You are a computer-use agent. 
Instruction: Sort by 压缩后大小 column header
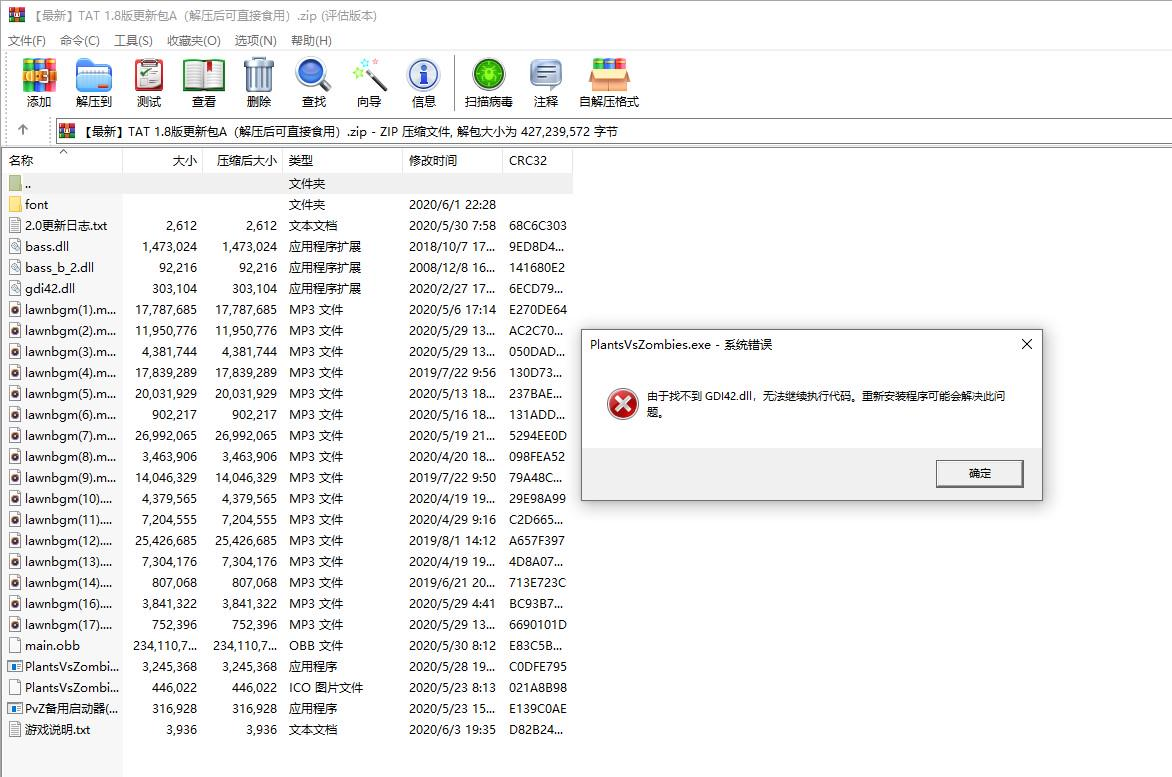[x=243, y=161]
